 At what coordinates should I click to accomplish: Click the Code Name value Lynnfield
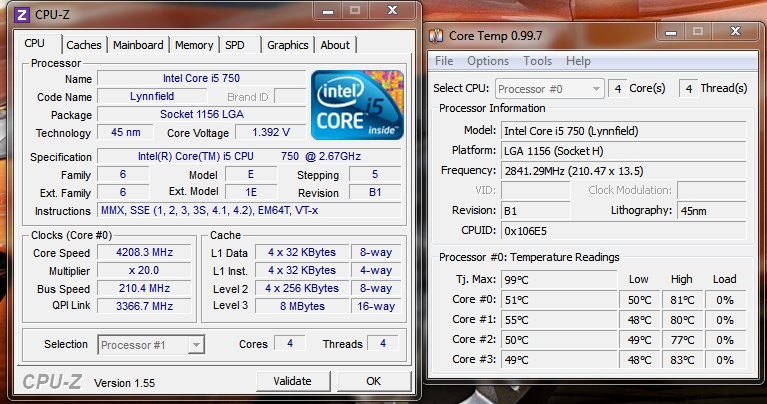point(152,96)
